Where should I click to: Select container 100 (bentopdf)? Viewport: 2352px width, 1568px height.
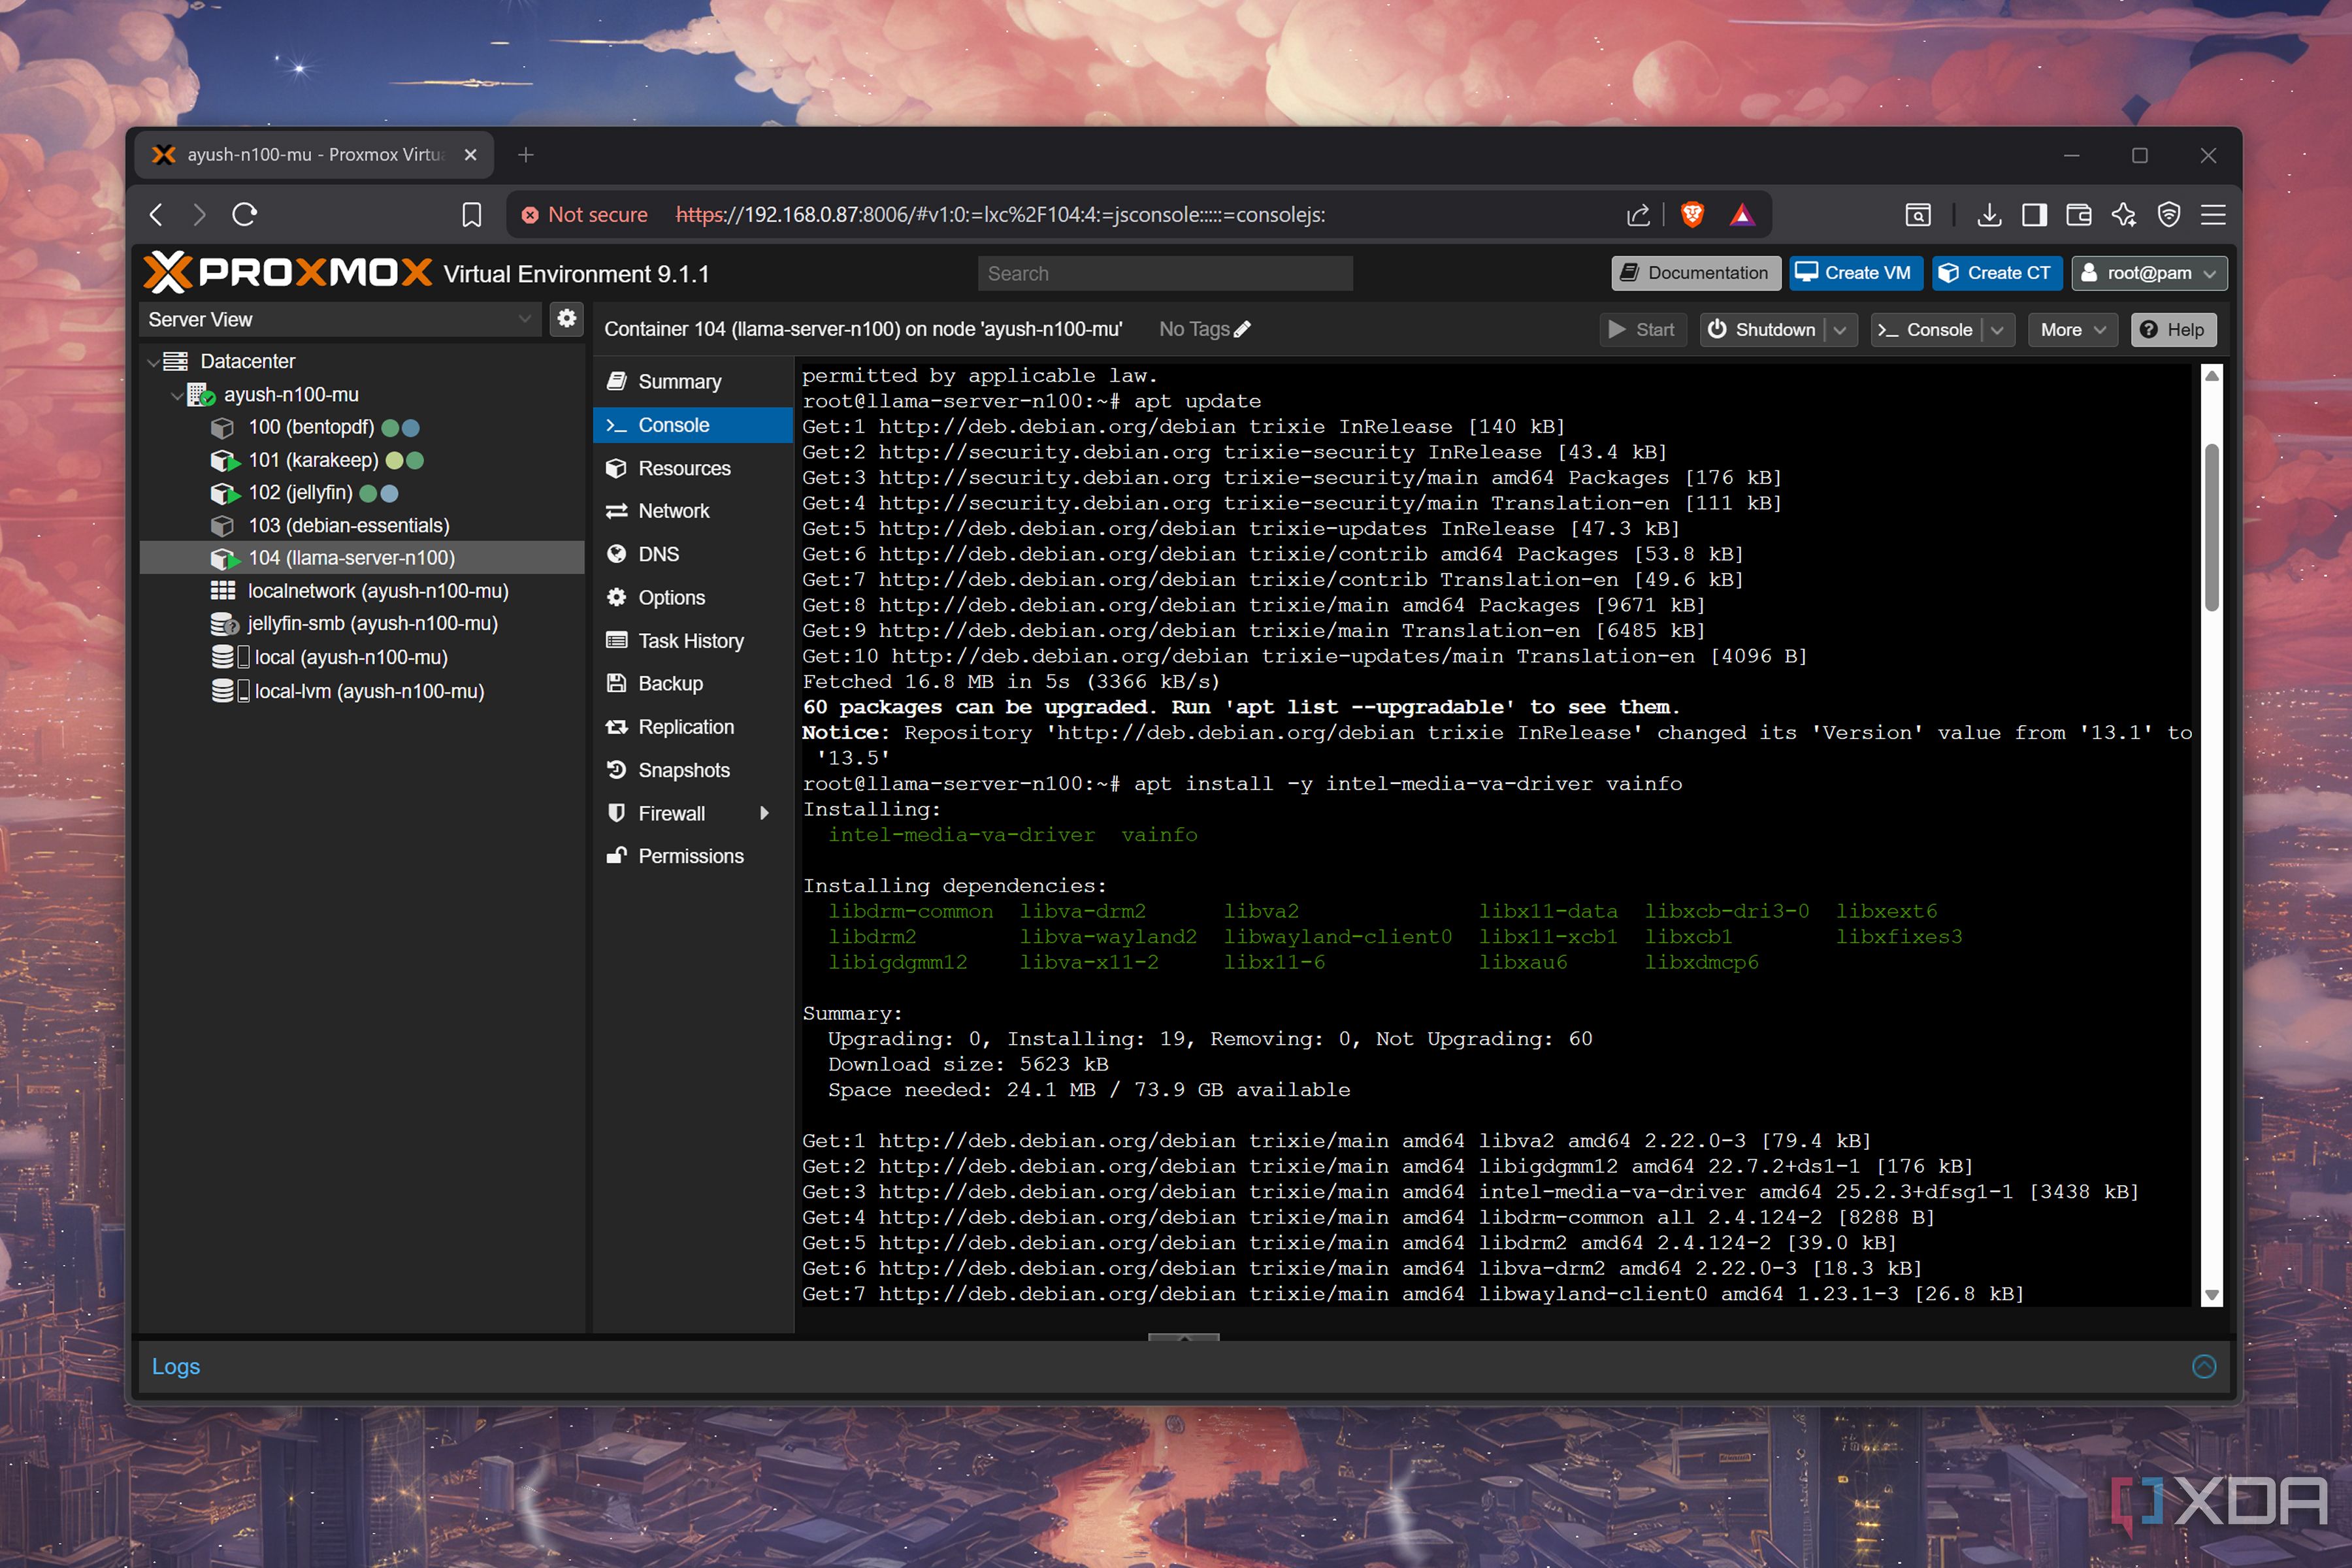pos(362,427)
